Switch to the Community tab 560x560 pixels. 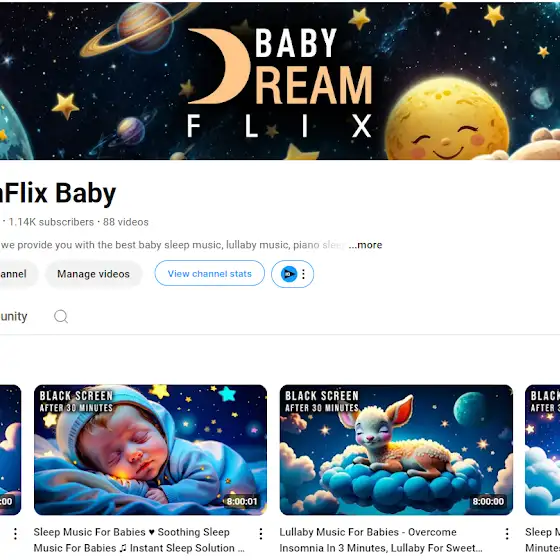[x=14, y=316]
